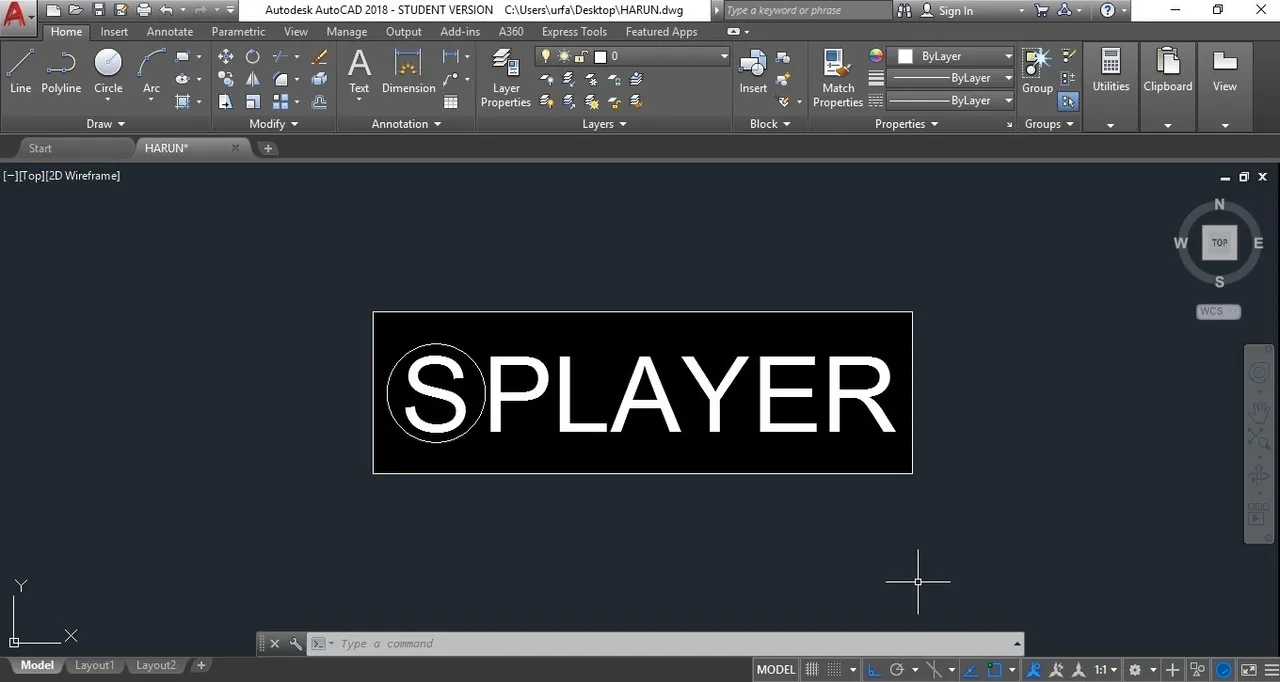Click the Table tool in Annotation panel
The width and height of the screenshot is (1280, 682).
[x=451, y=101]
